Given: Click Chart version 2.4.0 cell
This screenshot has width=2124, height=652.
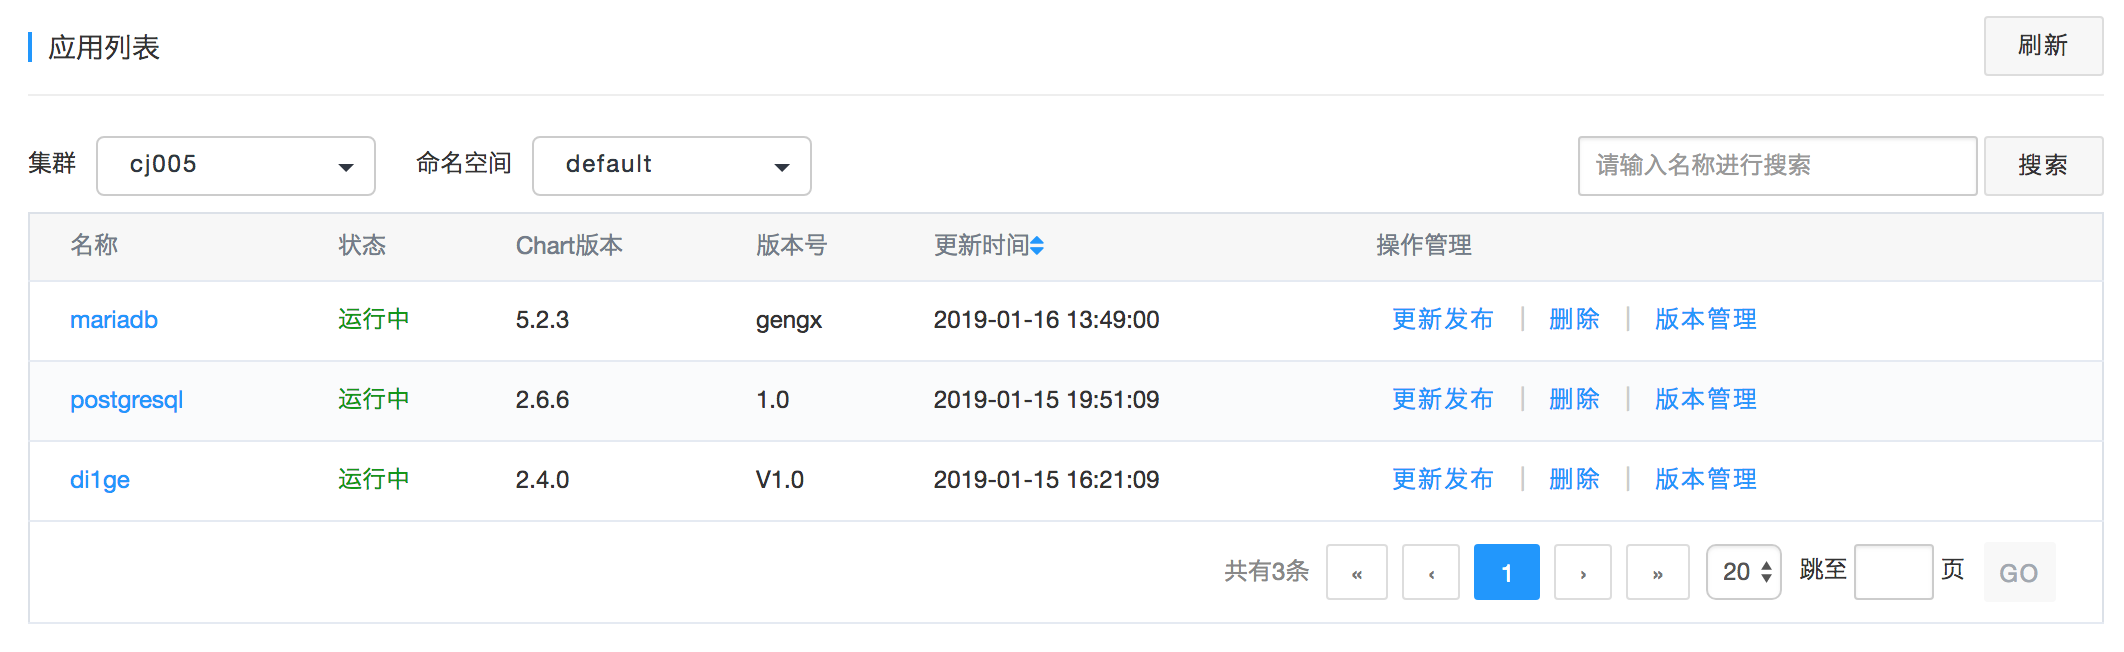Looking at the screenshot, I should [x=542, y=480].
